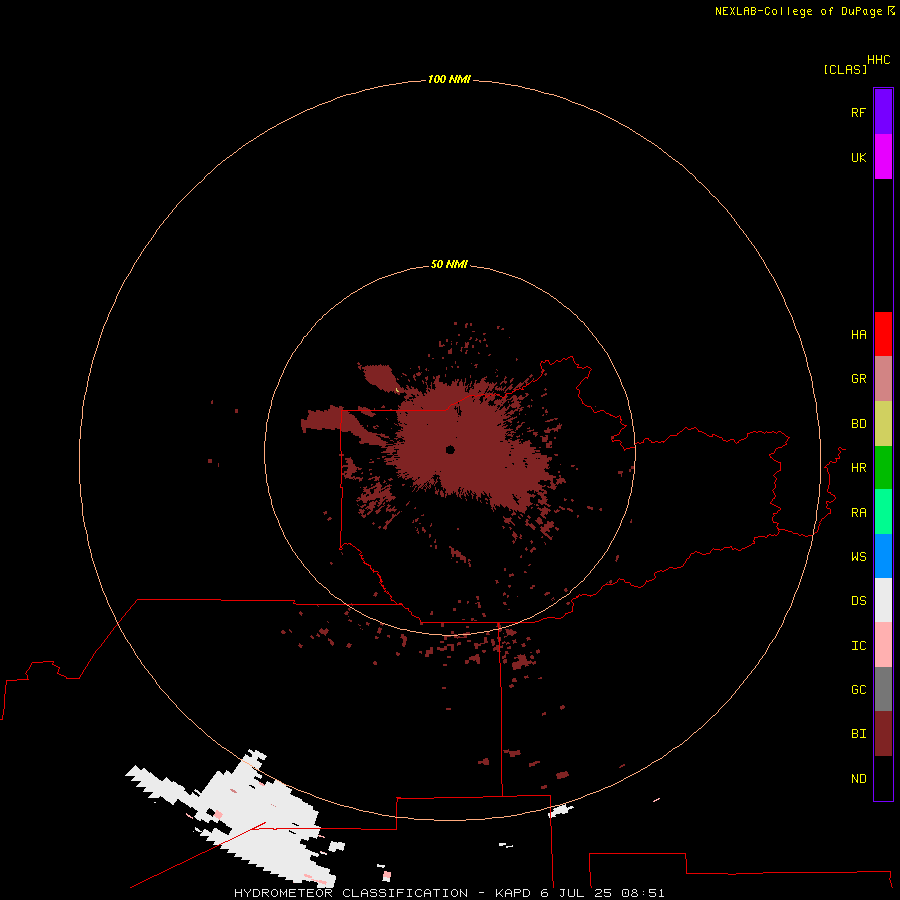Screen dimensions: 900x900
Task: Click the '08:51' timestamp
Action: (x=643, y=893)
